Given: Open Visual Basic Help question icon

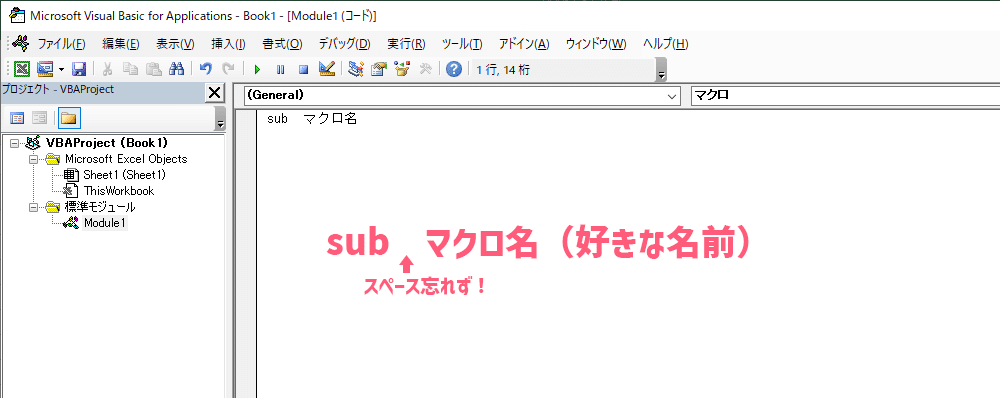Looking at the screenshot, I should click(x=453, y=69).
